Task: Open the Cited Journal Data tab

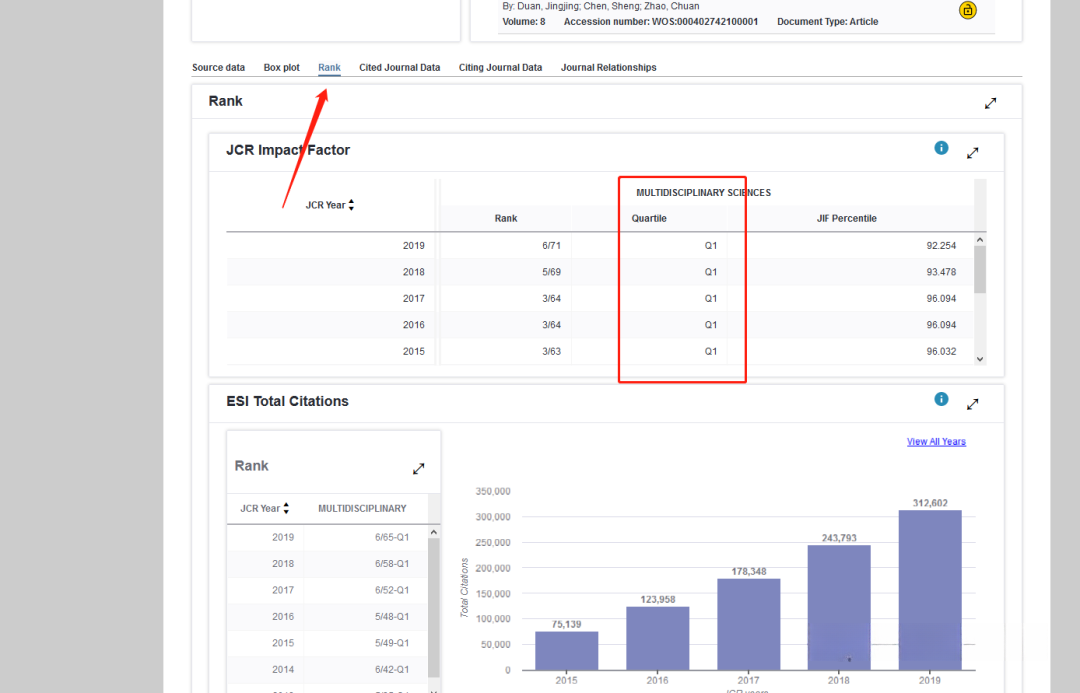Action: point(399,68)
